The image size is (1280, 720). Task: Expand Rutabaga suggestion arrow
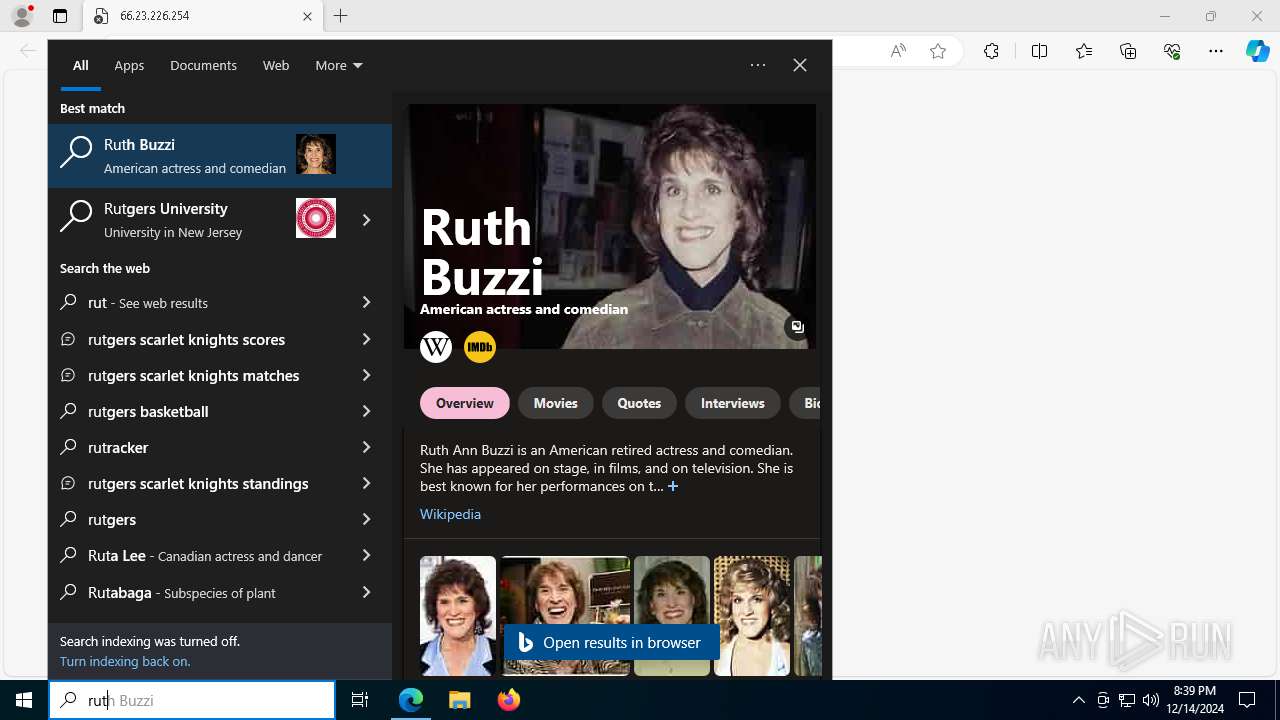coord(366,592)
